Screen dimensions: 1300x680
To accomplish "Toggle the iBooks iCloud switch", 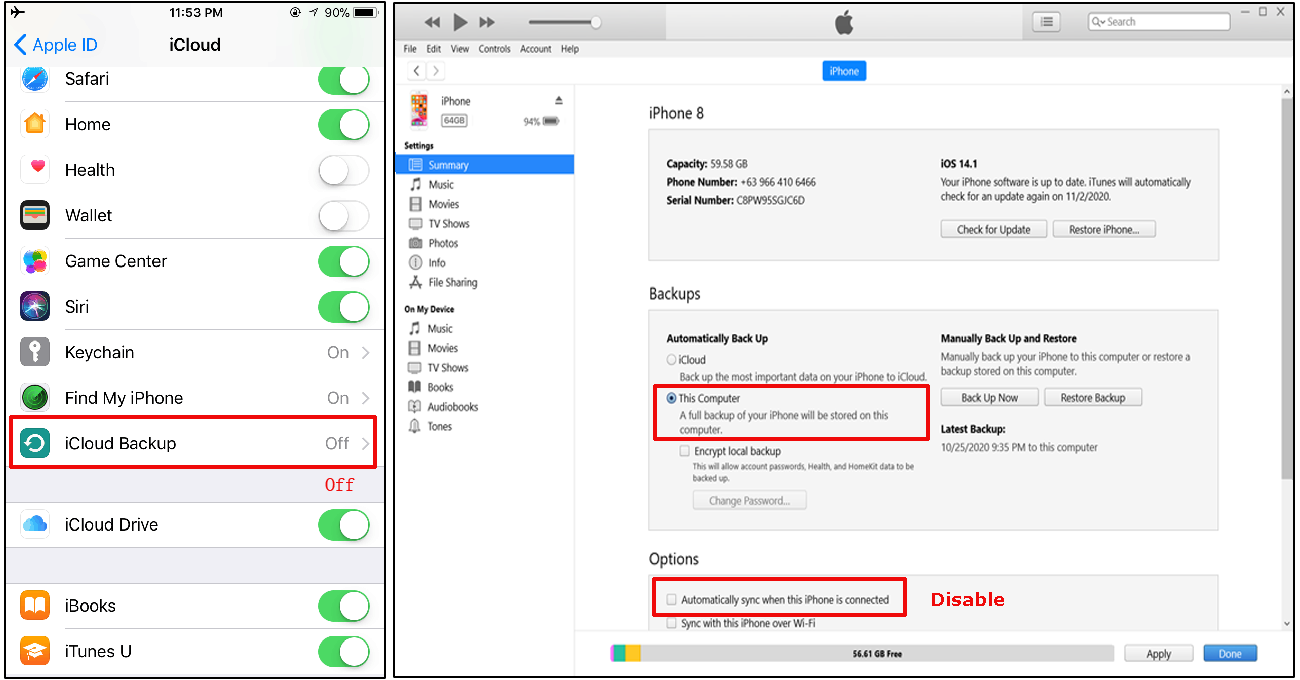I will [344, 606].
